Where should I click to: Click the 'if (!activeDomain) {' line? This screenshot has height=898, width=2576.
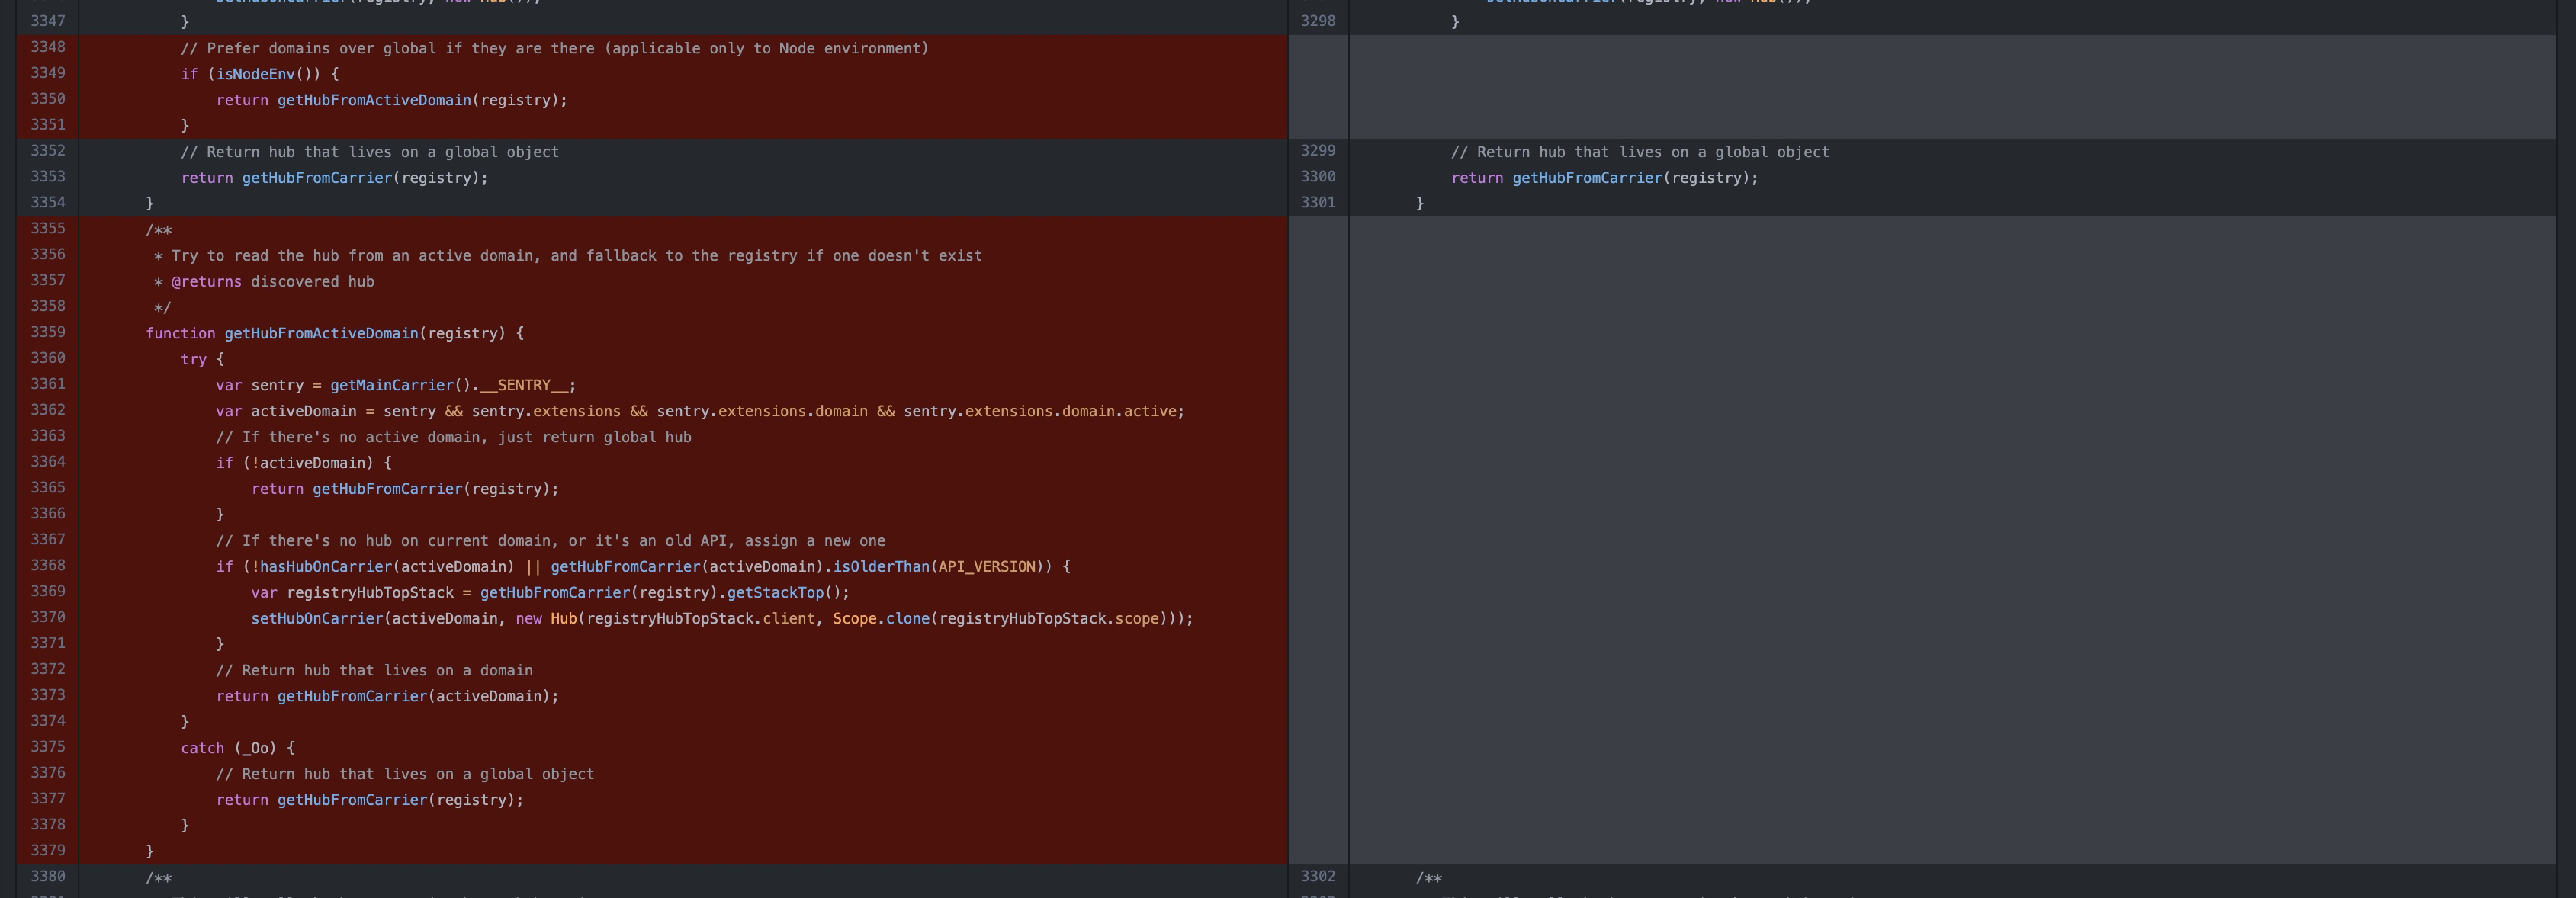[304, 464]
